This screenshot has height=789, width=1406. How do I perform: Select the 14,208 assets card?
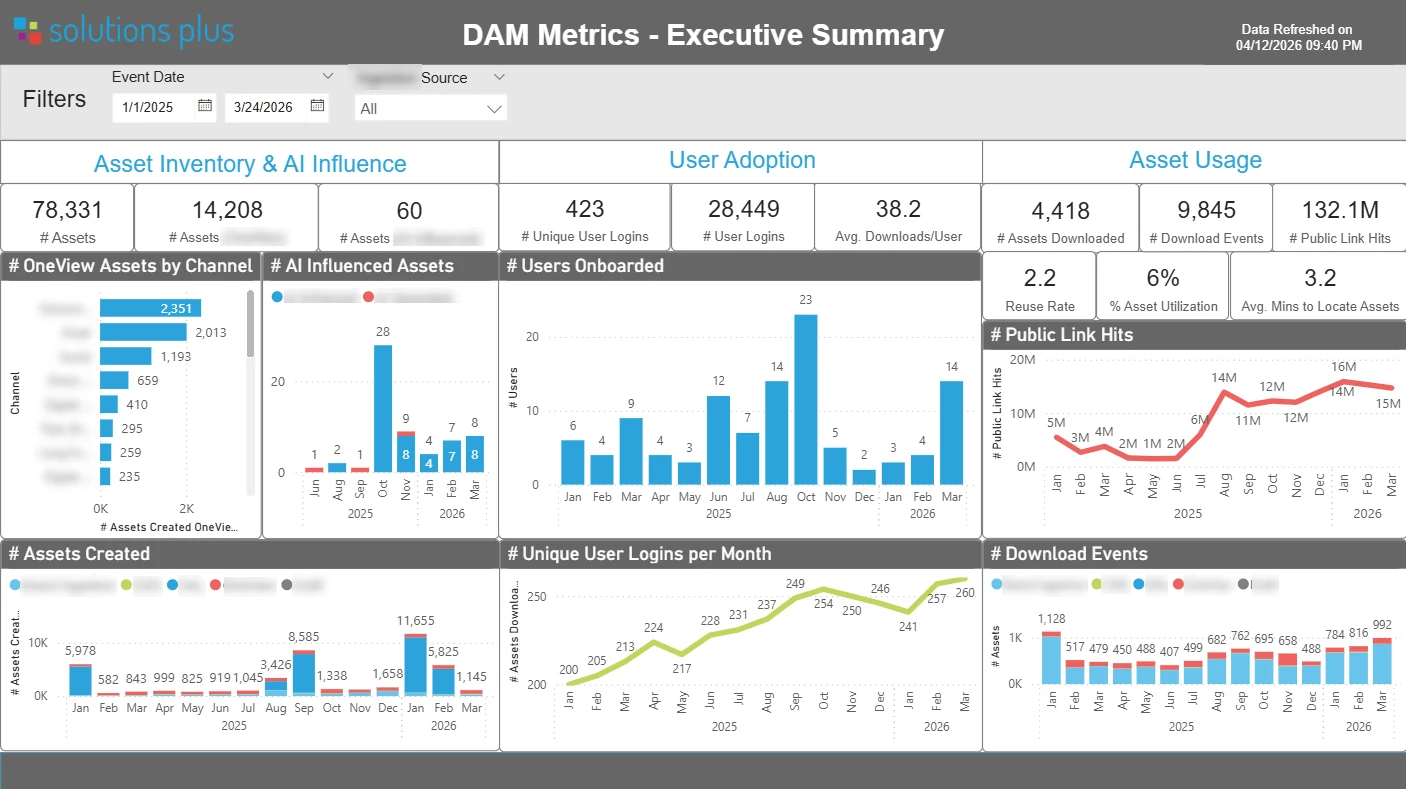[x=226, y=217]
